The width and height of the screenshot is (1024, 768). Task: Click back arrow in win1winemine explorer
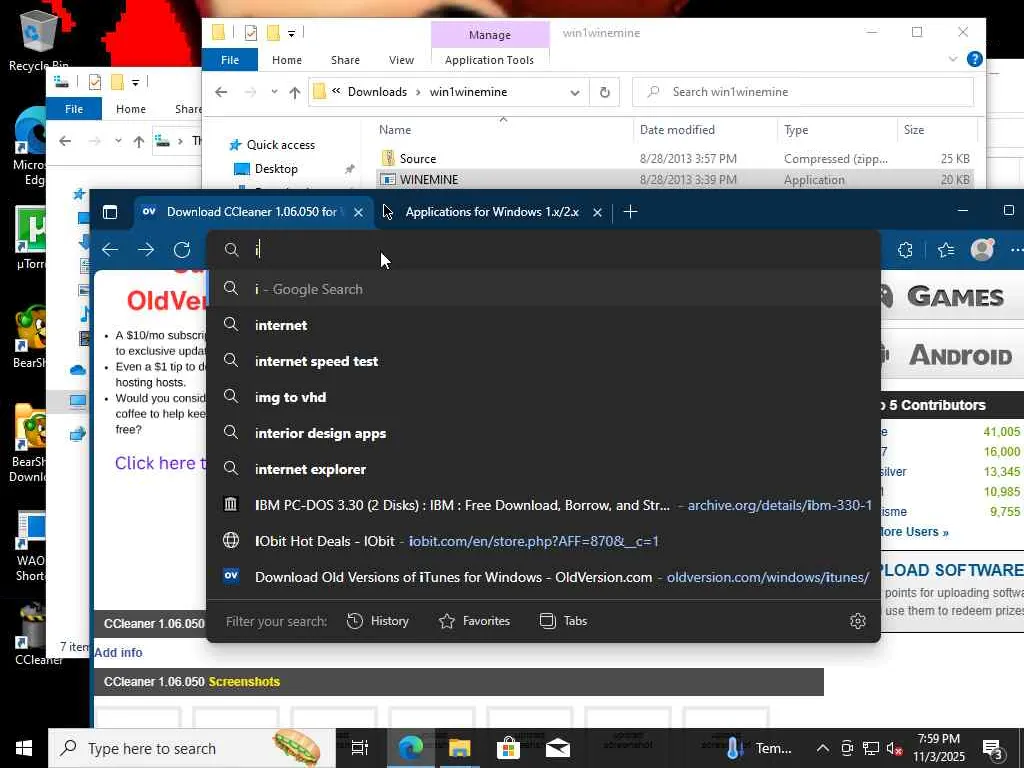(x=221, y=92)
